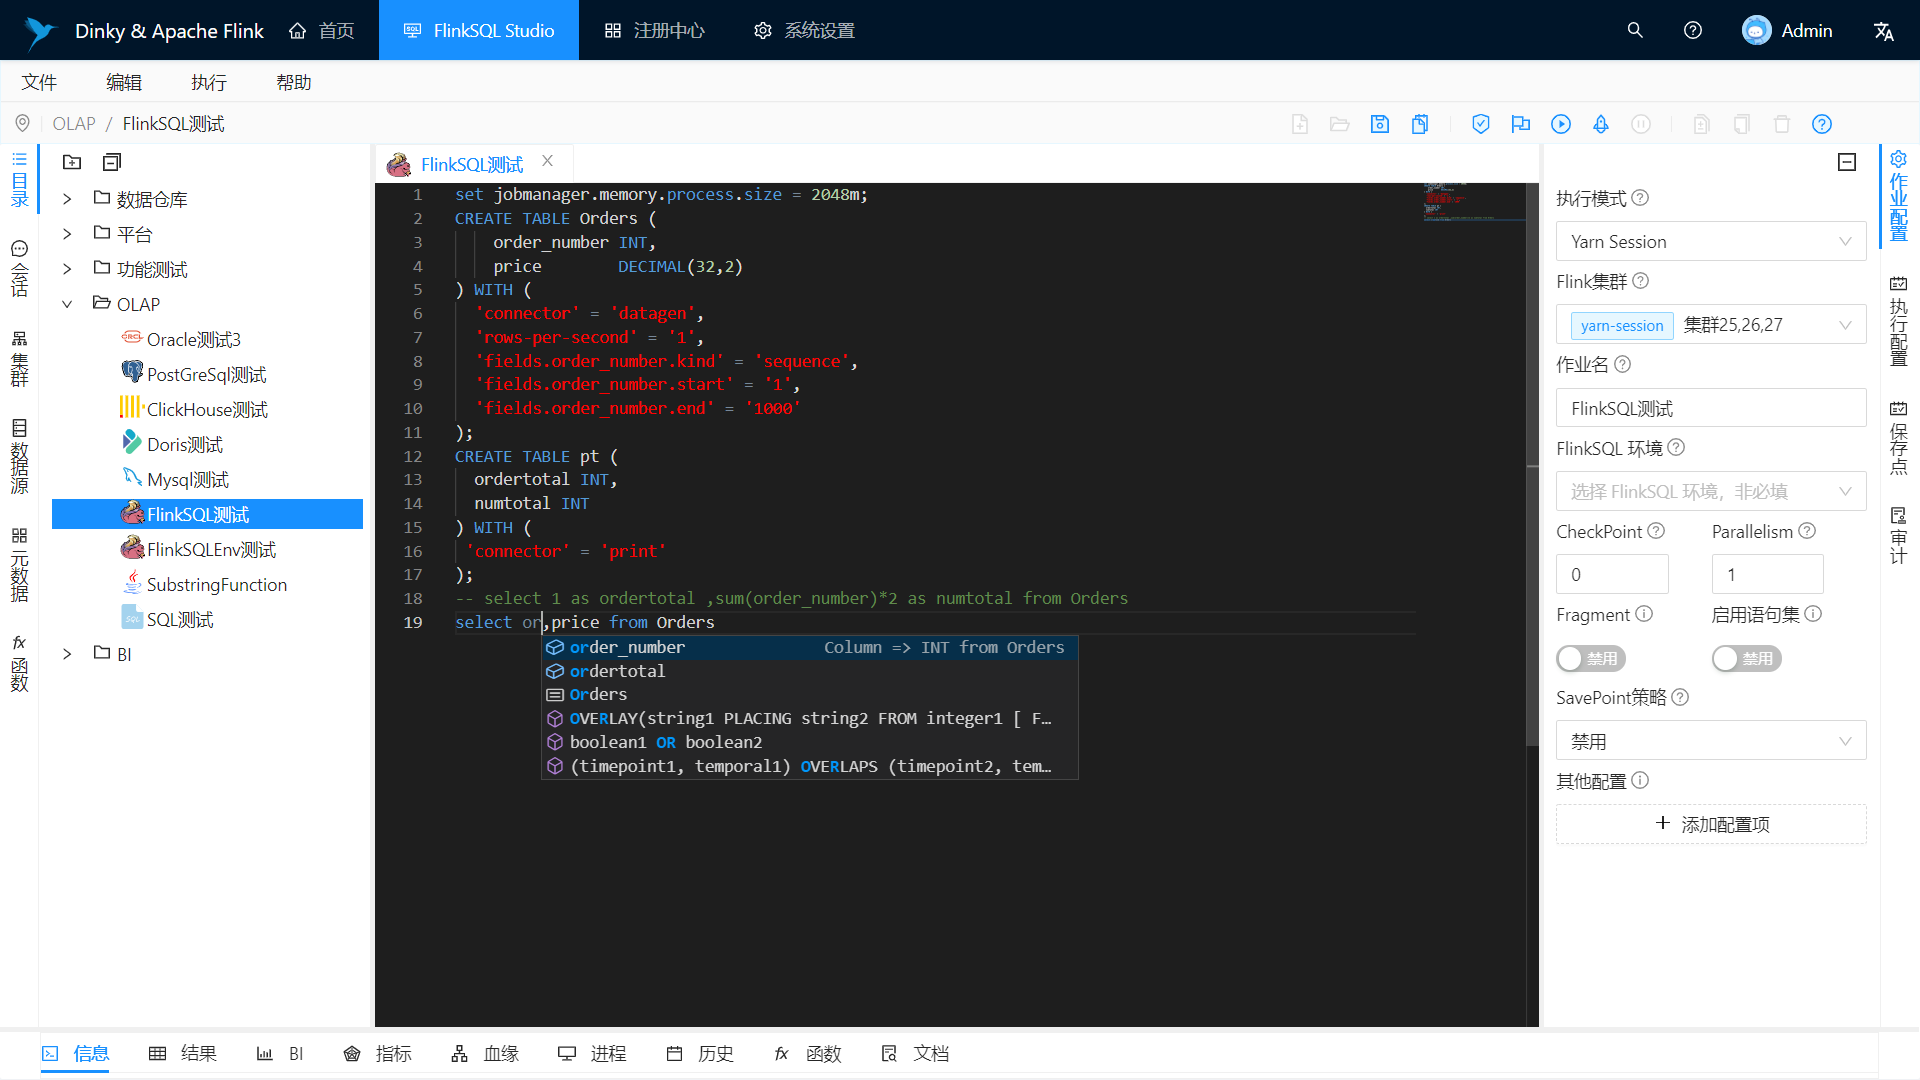Open the 执行模式 Yarn Session dropdown

(x=1711, y=241)
